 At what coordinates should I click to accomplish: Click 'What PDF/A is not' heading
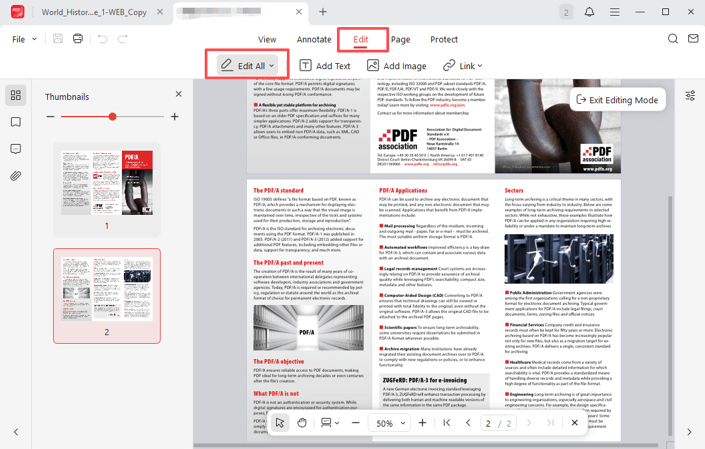[x=276, y=394]
